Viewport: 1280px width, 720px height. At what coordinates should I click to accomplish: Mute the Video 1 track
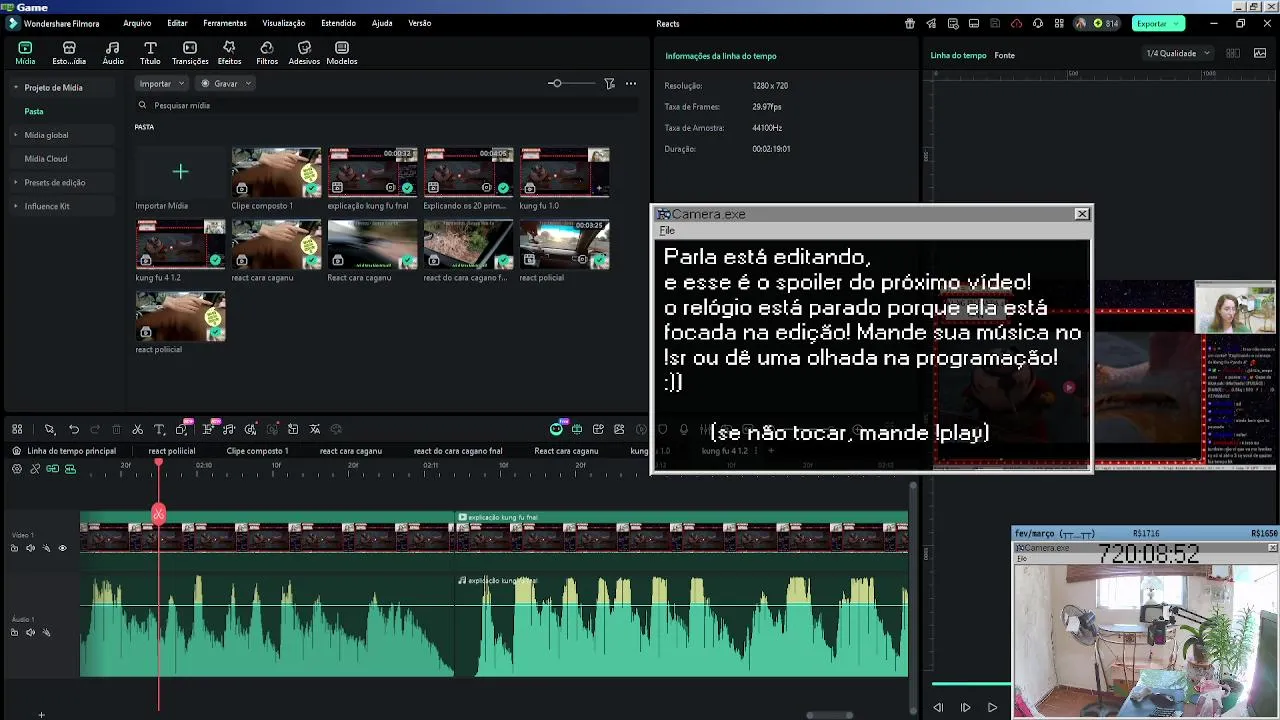[30, 548]
